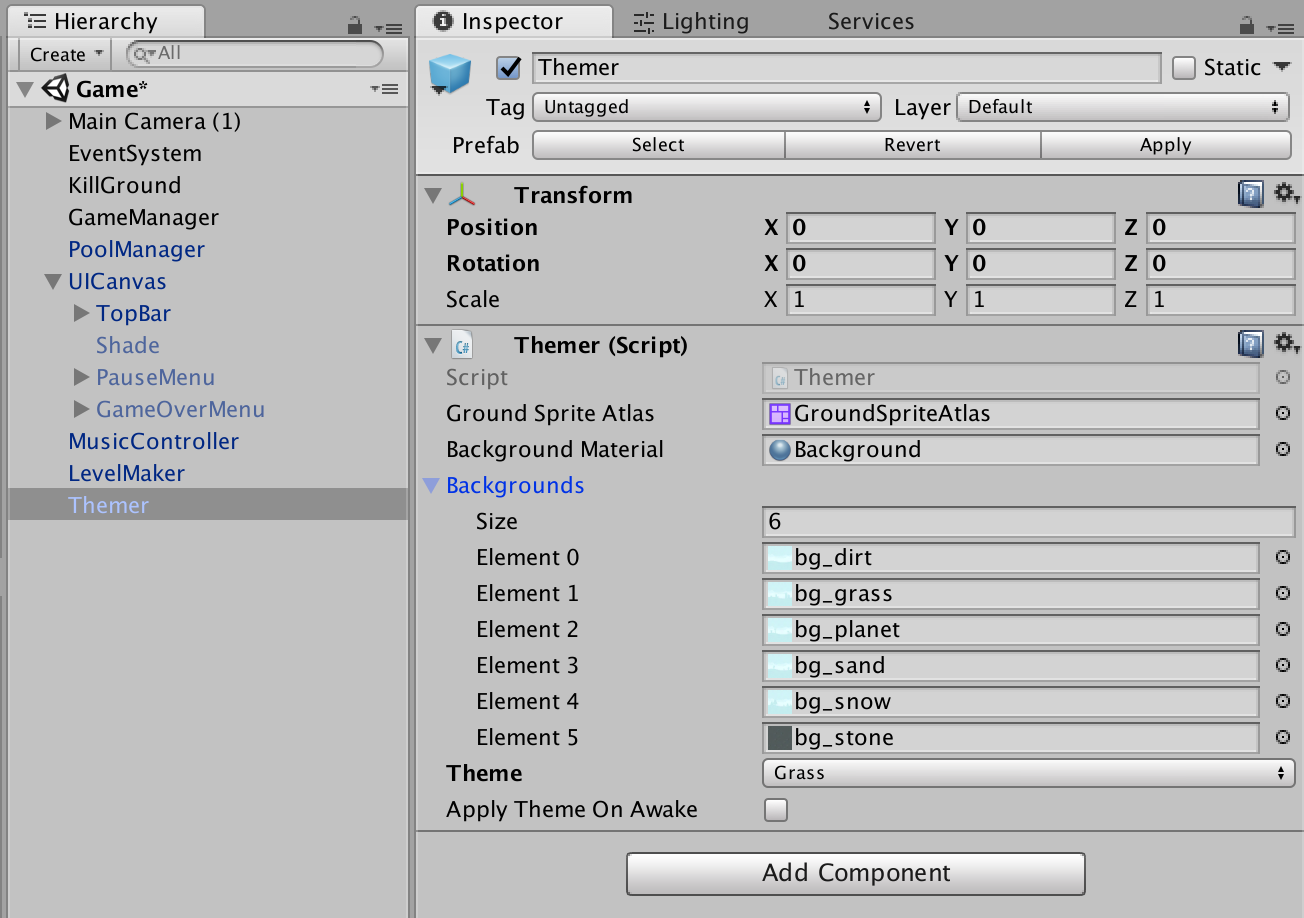Open the Inspector panel options menu
The image size is (1304, 918).
(x=1279, y=28)
